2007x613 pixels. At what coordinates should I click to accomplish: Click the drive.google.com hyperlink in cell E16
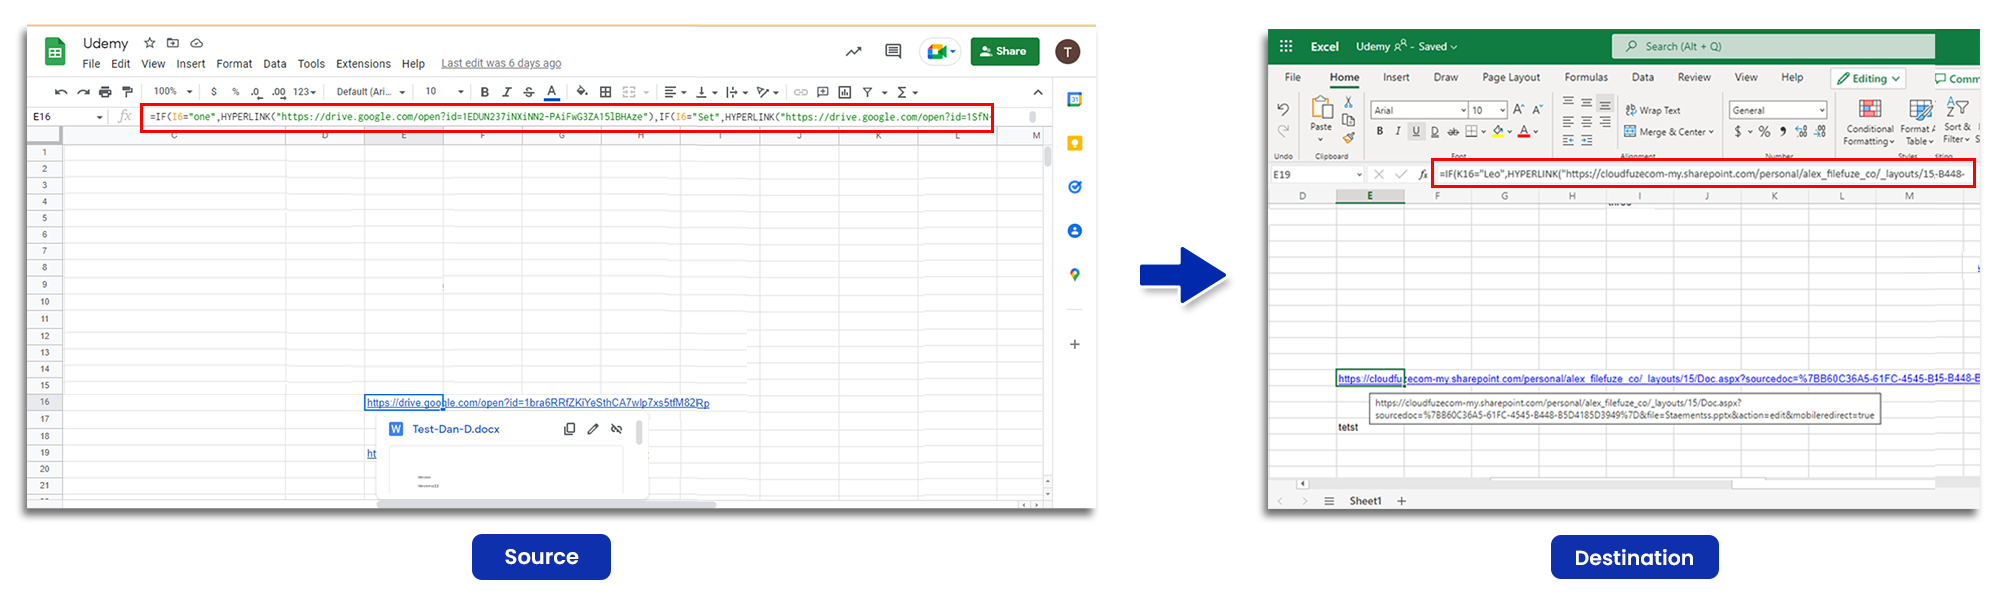coord(538,403)
